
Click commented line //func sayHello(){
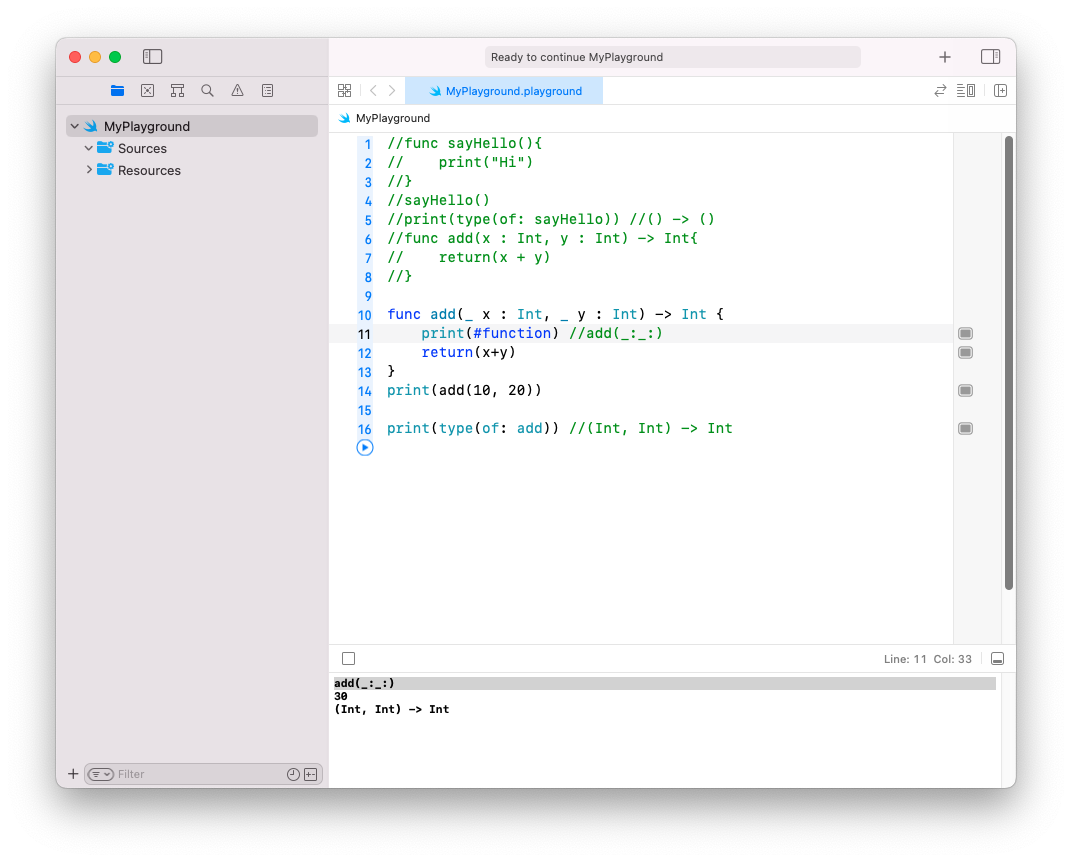coord(464,143)
